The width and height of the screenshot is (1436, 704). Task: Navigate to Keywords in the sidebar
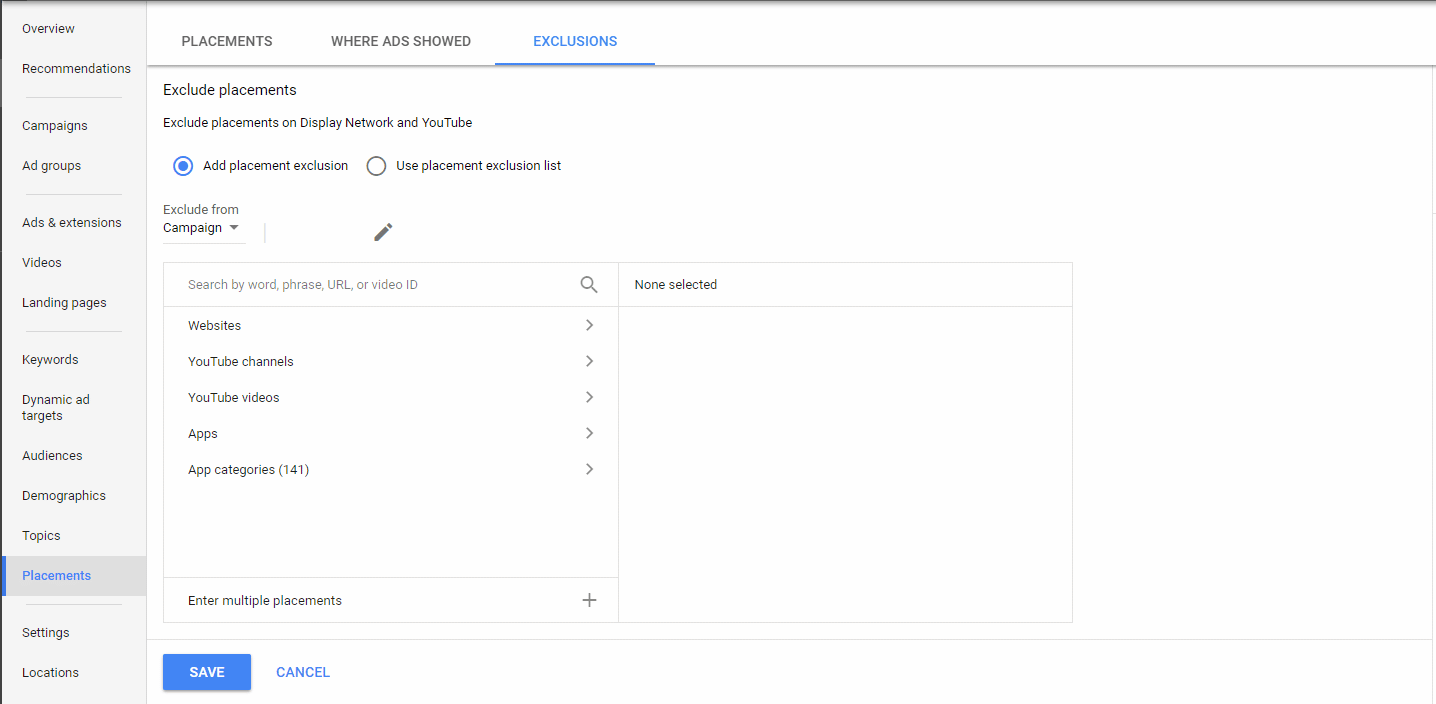click(50, 359)
